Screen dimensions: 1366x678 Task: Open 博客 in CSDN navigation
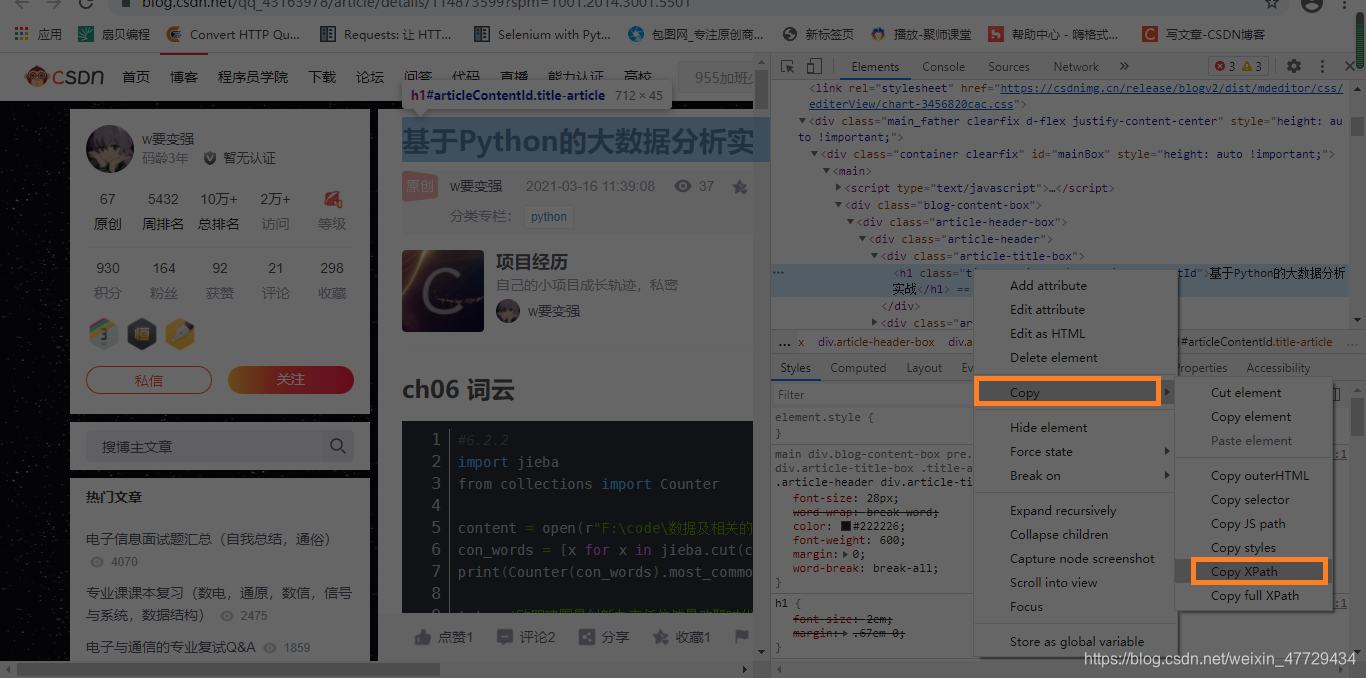pos(184,77)
